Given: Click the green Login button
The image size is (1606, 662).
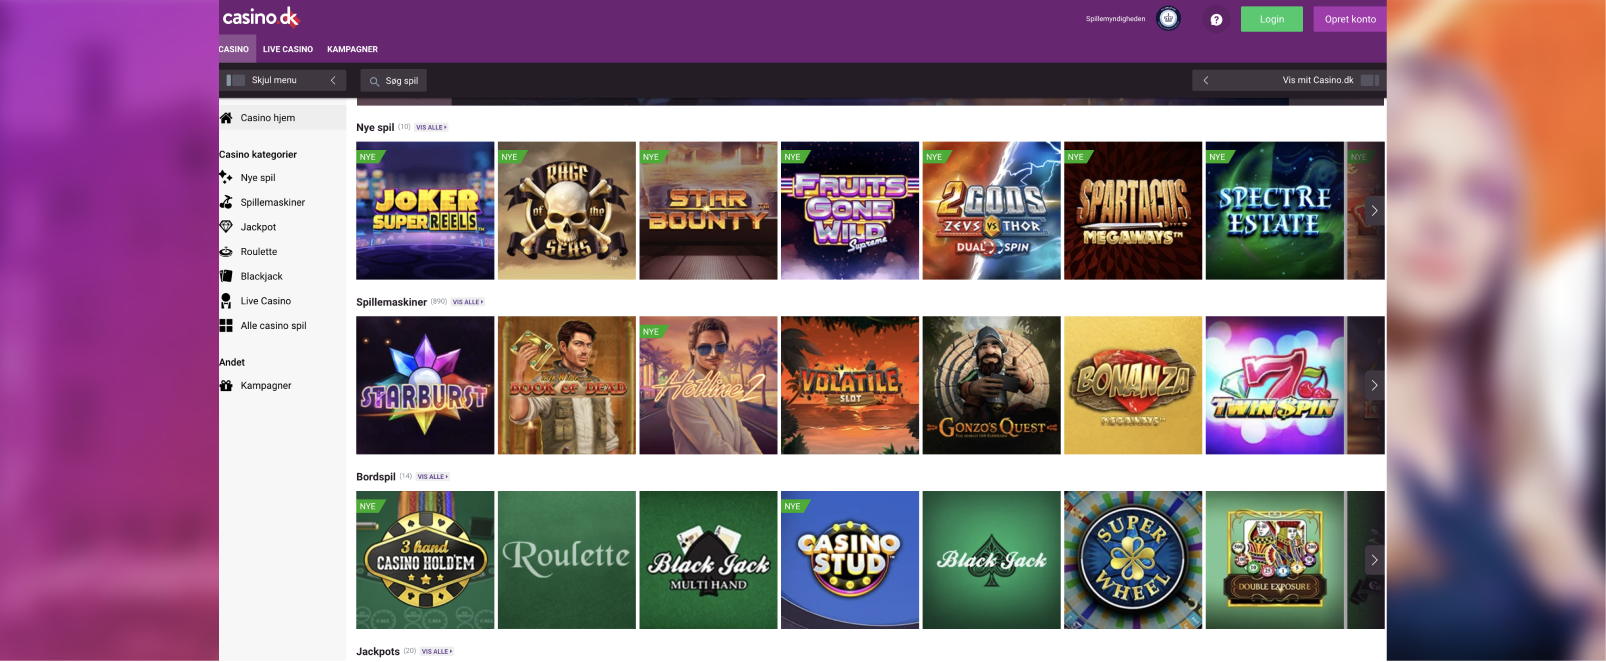Looking at the screenshot, I should pyautogui.click(x=1272, y=19).
